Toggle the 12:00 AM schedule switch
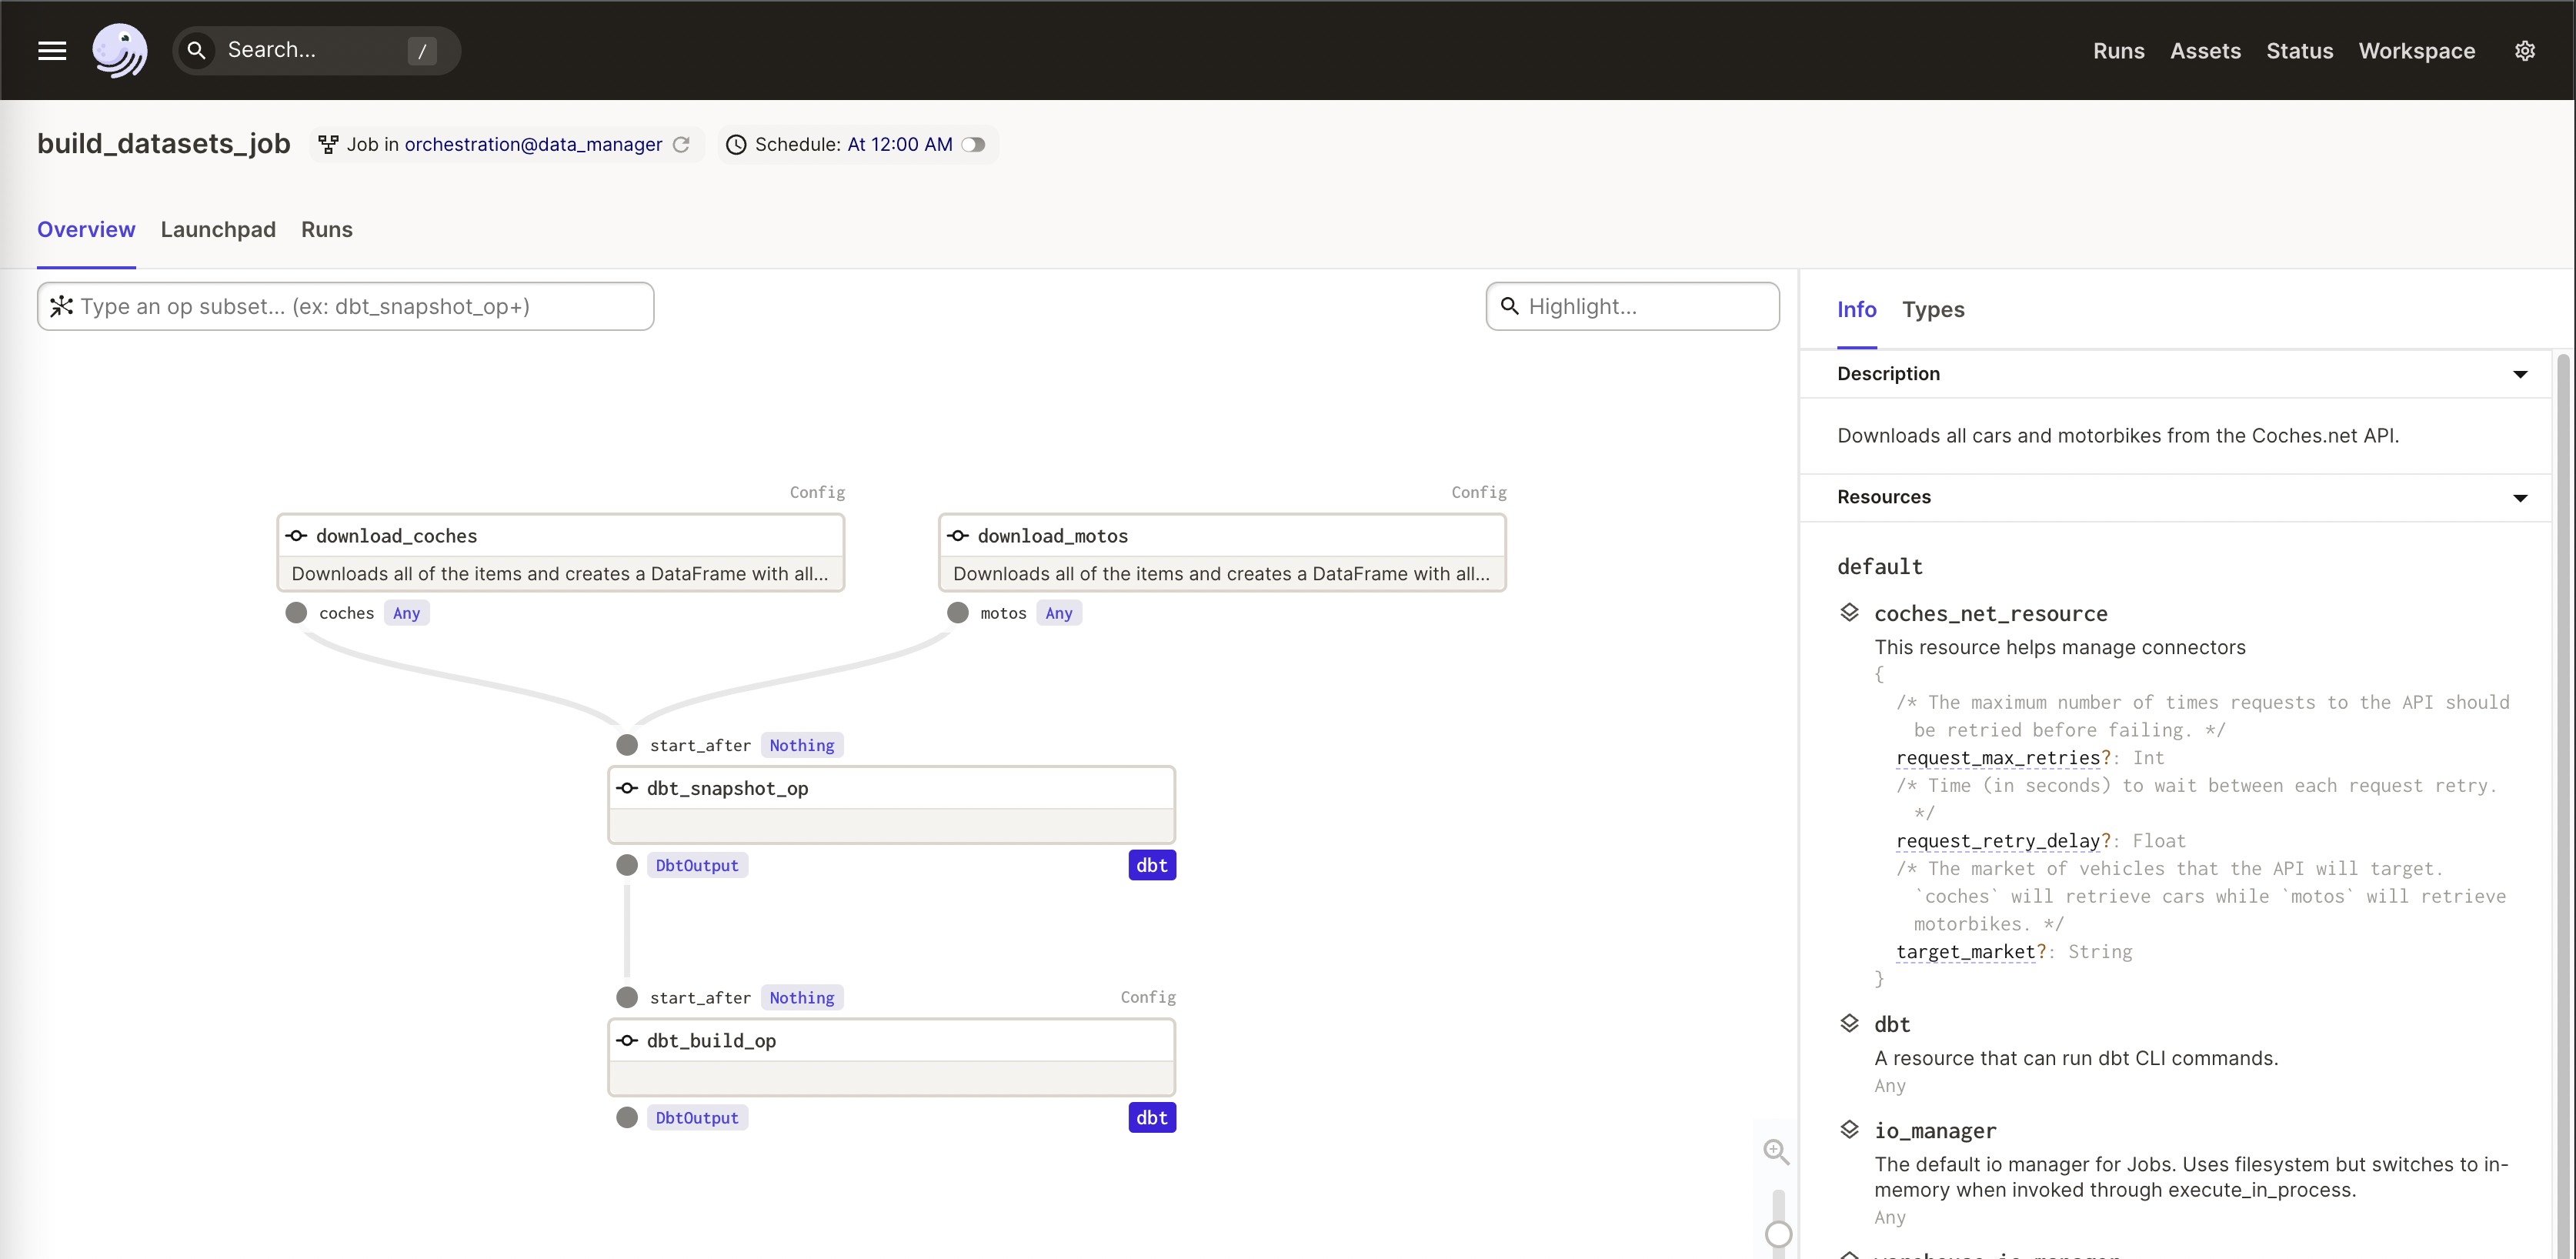 pos(974,145)
